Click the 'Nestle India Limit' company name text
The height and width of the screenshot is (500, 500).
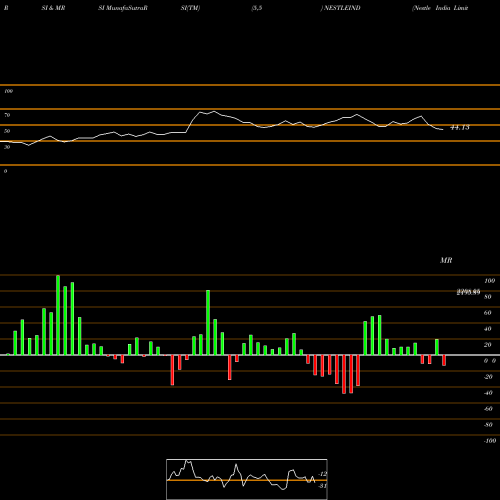[x=440, y=8]
